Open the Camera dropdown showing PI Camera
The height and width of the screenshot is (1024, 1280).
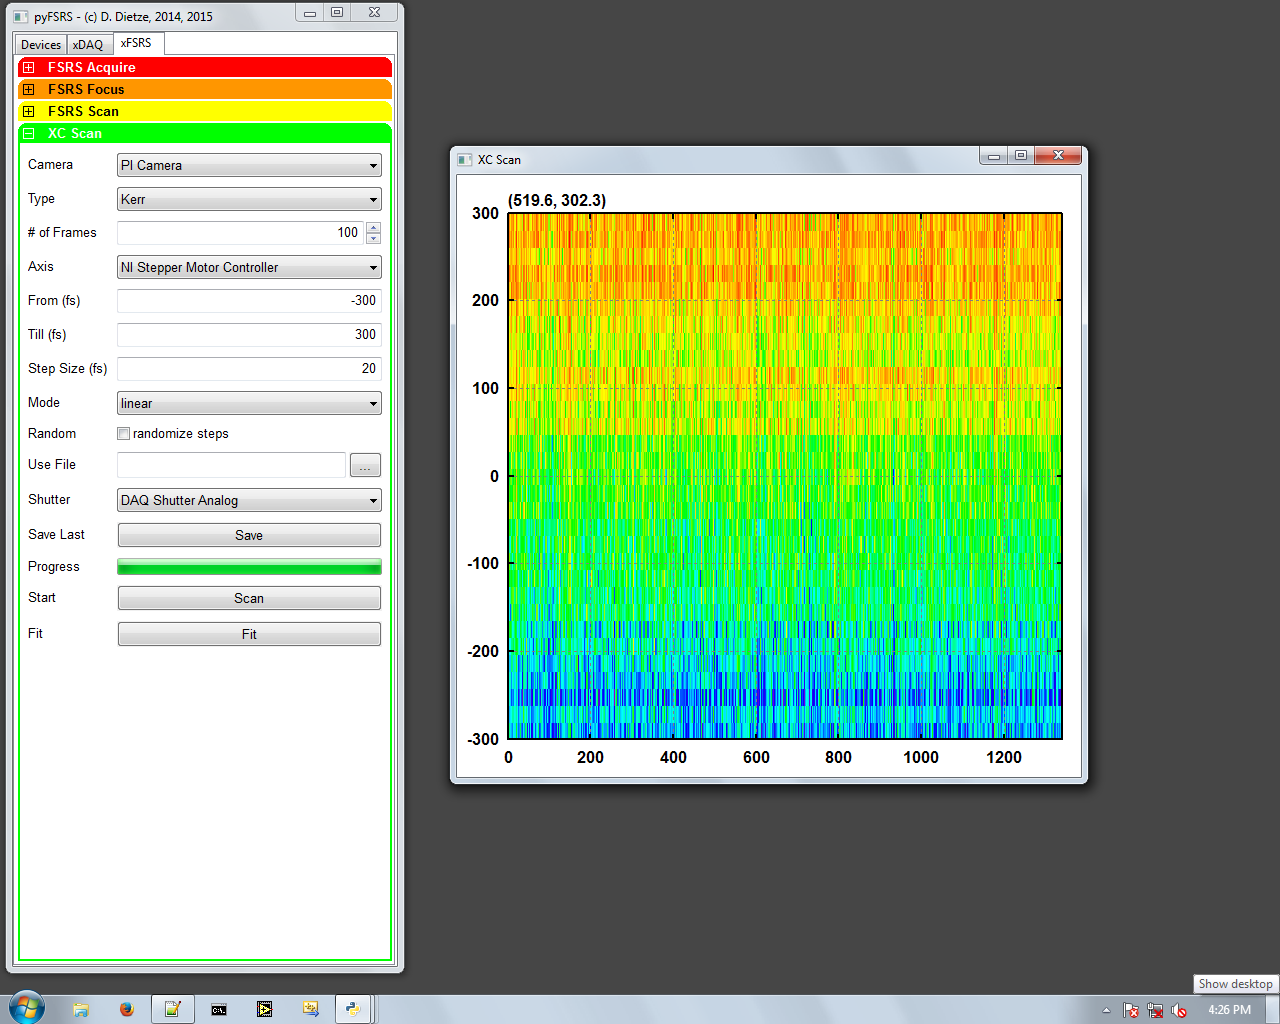(249, 165)
